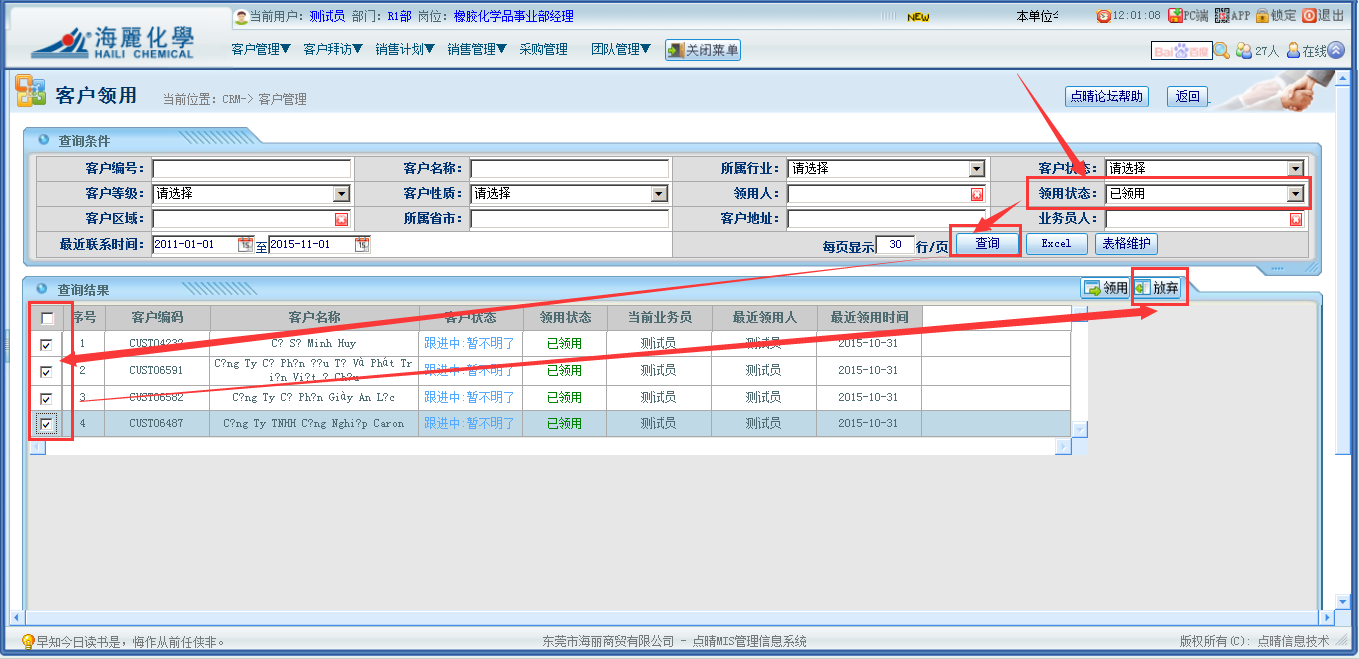The height and width of the screenshot is (659, 1359).
Task: Clear the 领用人 field with red X
Action: (977, 194)
